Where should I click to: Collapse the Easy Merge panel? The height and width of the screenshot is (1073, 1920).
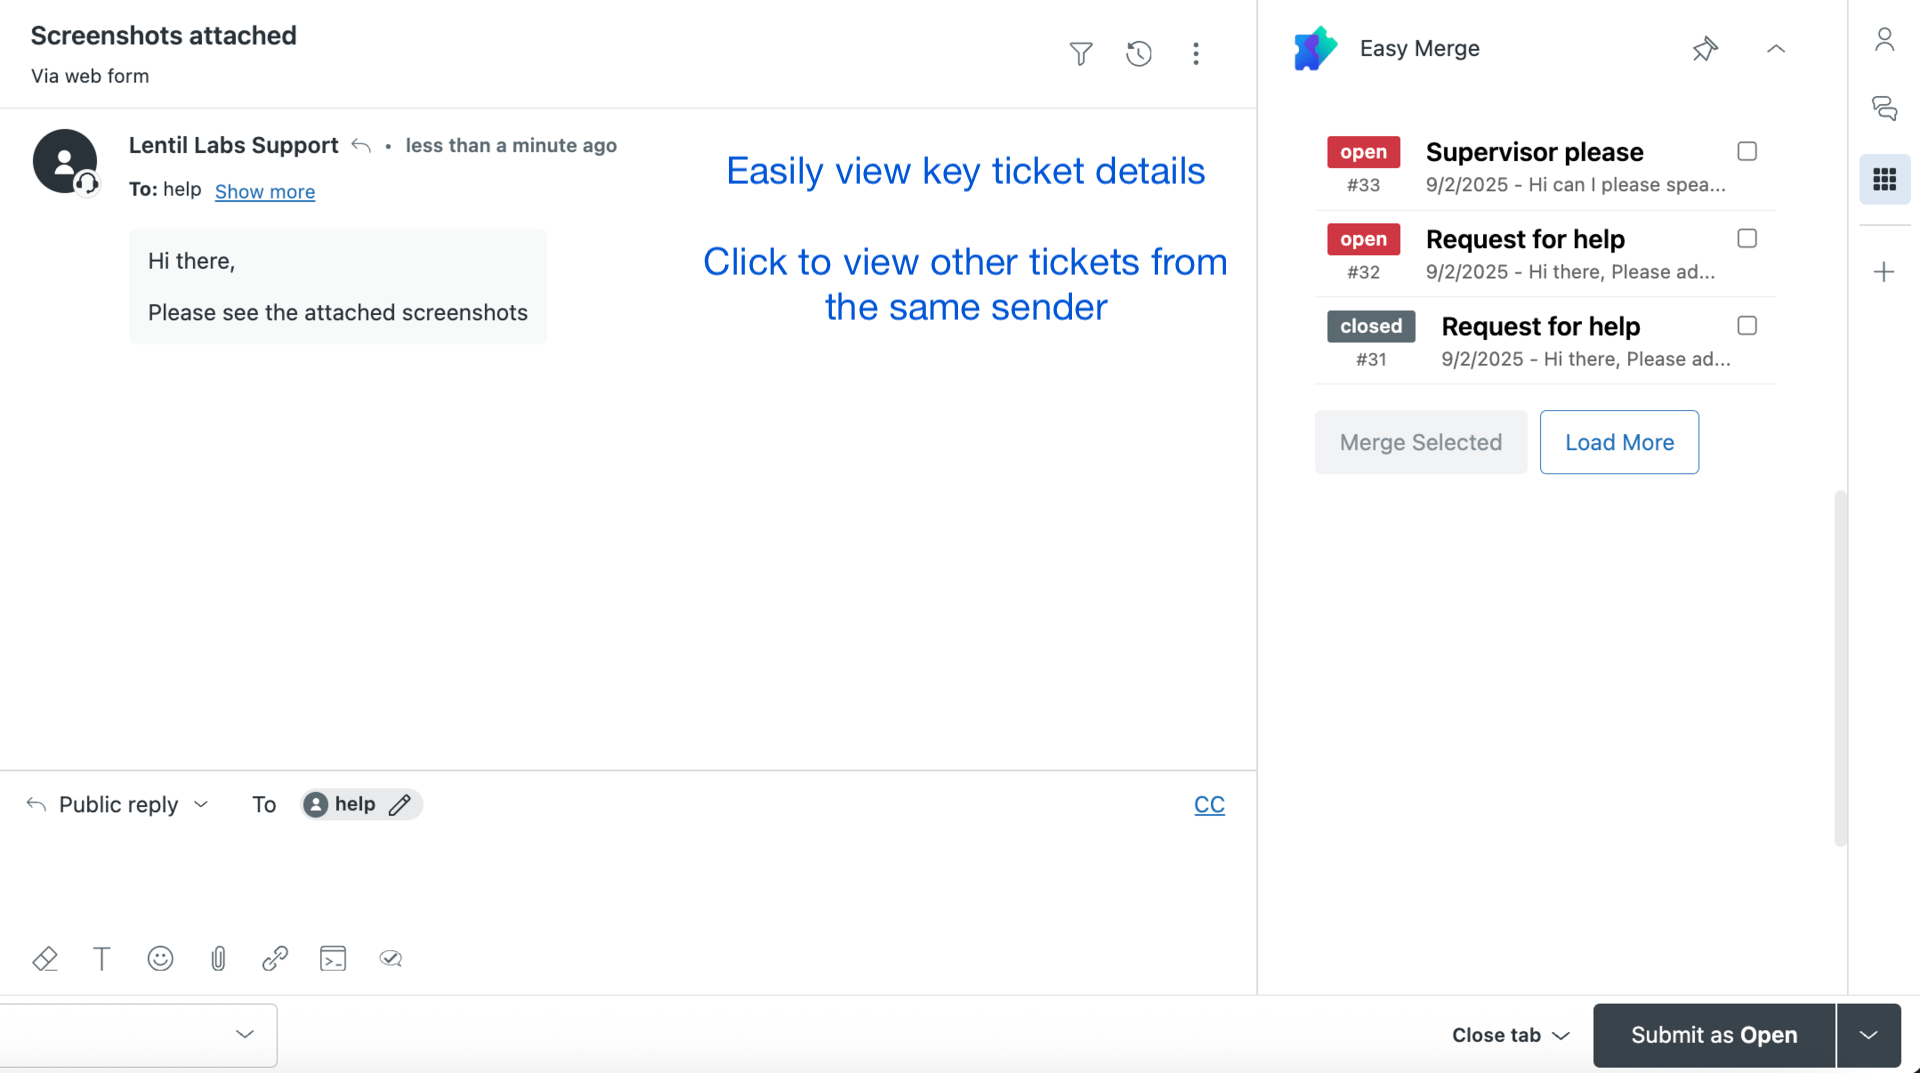coord(1775,49)
